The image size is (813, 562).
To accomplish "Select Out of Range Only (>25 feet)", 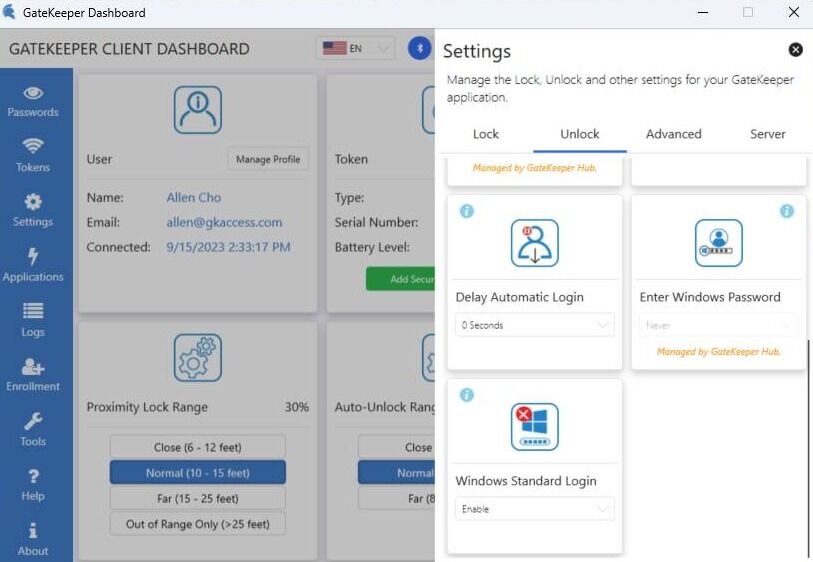I will (x=198, y=524).
